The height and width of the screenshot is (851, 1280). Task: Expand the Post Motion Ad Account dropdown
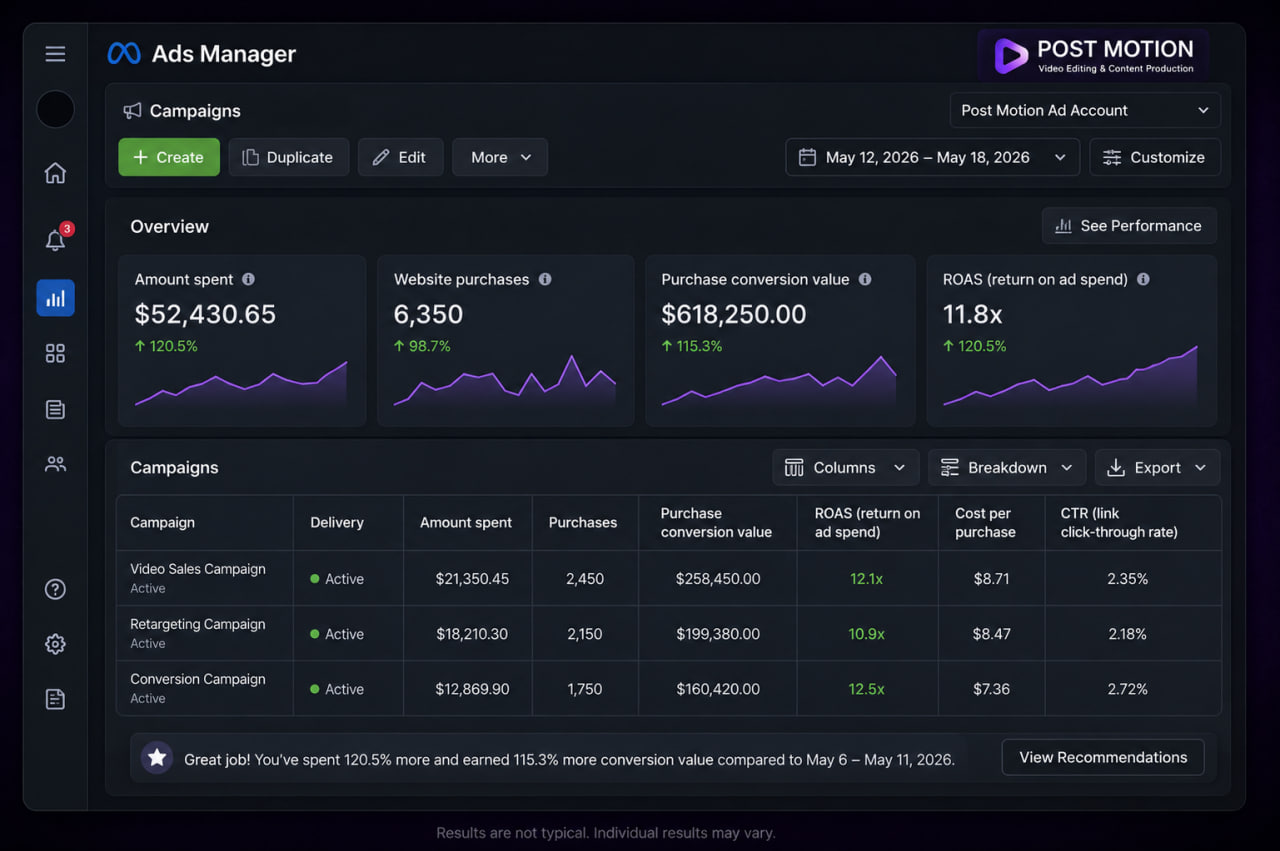1085,110
